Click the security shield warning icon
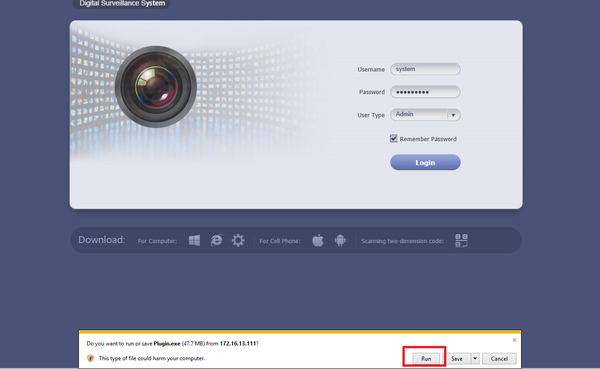Image resolution: width=600 pixels, height=369 pixels. (x=90, y=358)
